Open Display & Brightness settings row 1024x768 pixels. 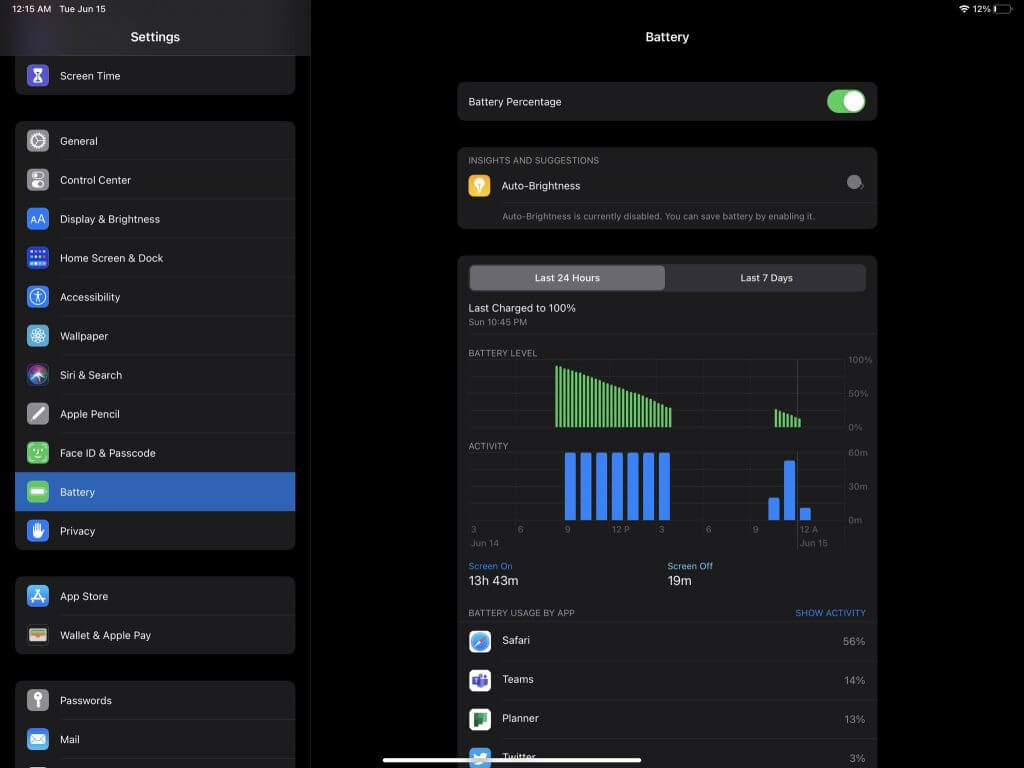155,219
